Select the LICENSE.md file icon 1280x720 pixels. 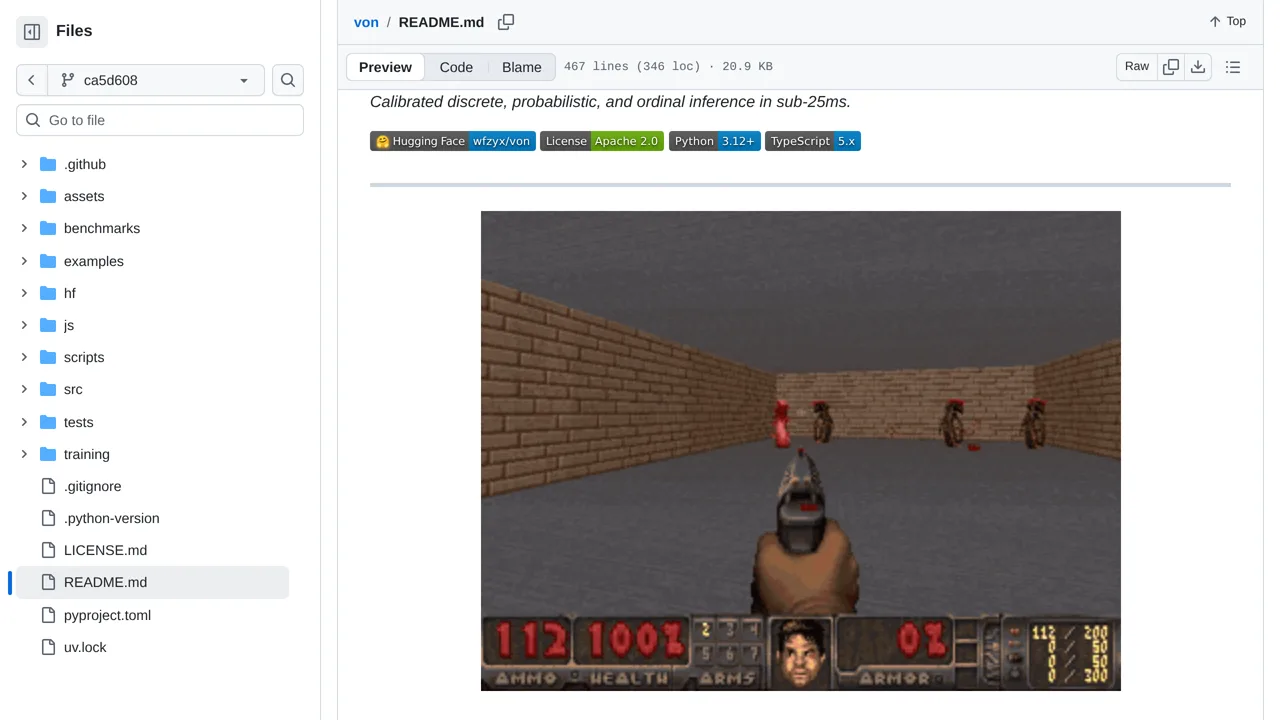pos(48,550)
